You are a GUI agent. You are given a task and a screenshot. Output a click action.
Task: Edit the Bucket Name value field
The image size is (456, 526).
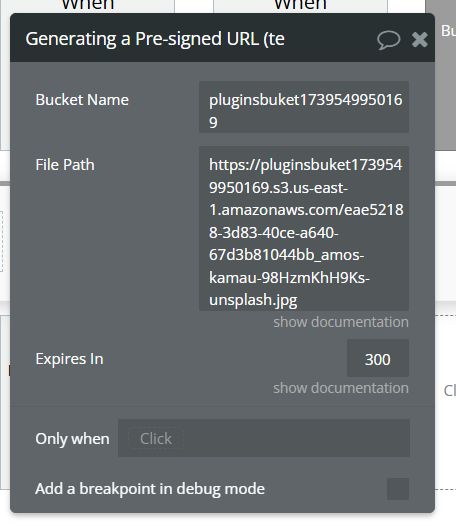(304, 107)
